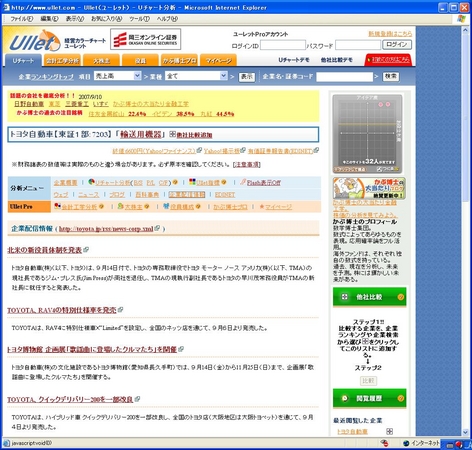Open the Uチャートデモ link
This screenshot has height=450, width=472.
coord(294,60)
